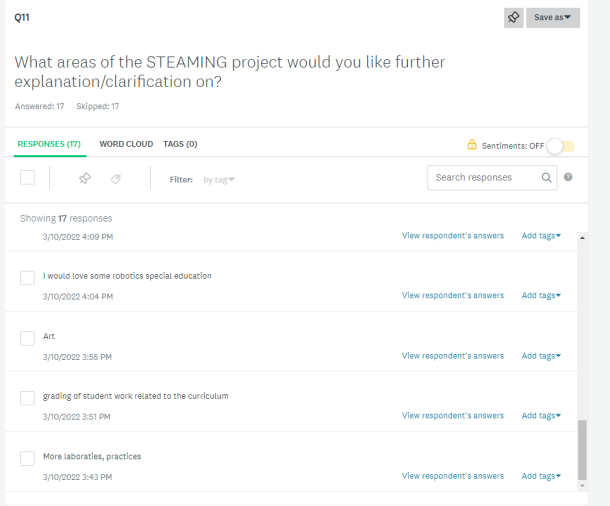
Task: Click the scrollbar up arrow in responses list
Action: click(x=582, y=238)
